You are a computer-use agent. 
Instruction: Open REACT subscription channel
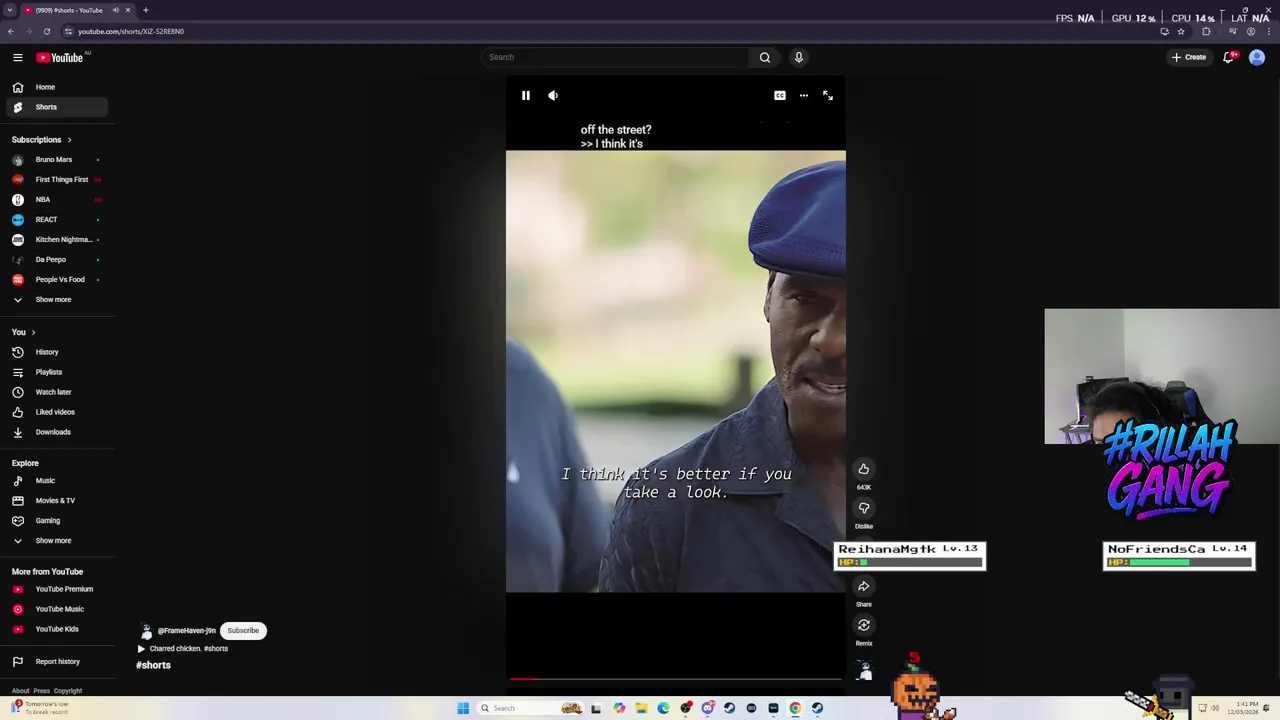(58, 220)
